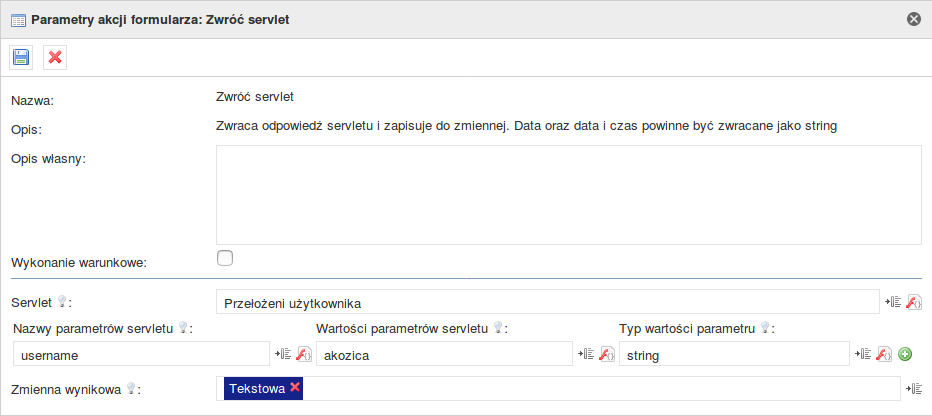This screenshot has width=932, height=416.
Task: Open function editor beside the username field
Action: (304, 354)
